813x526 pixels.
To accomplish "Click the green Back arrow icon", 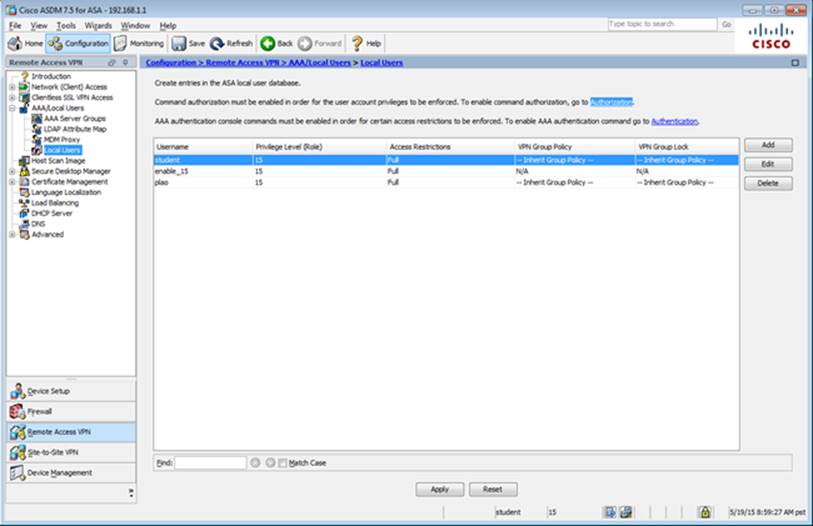I will tap(268, 44).
